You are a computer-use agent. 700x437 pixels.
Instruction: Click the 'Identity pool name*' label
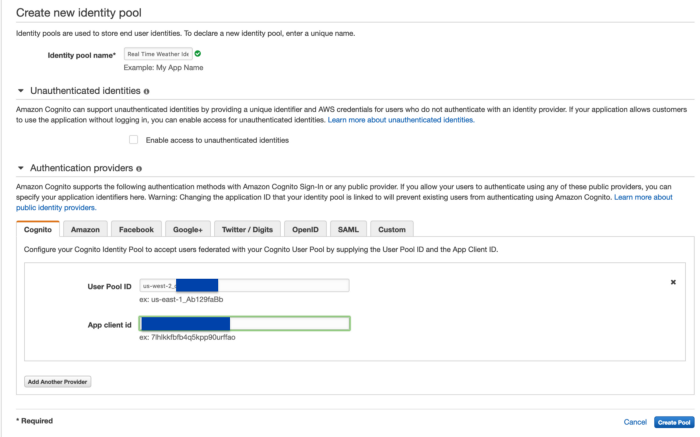(82, 55)
